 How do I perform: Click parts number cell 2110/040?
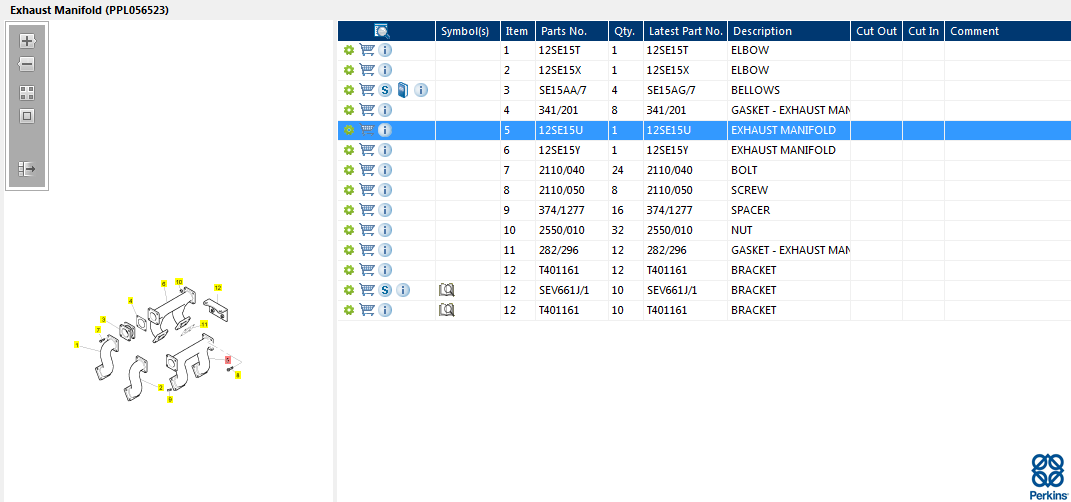pyautogui.click(x=561, y=170)
